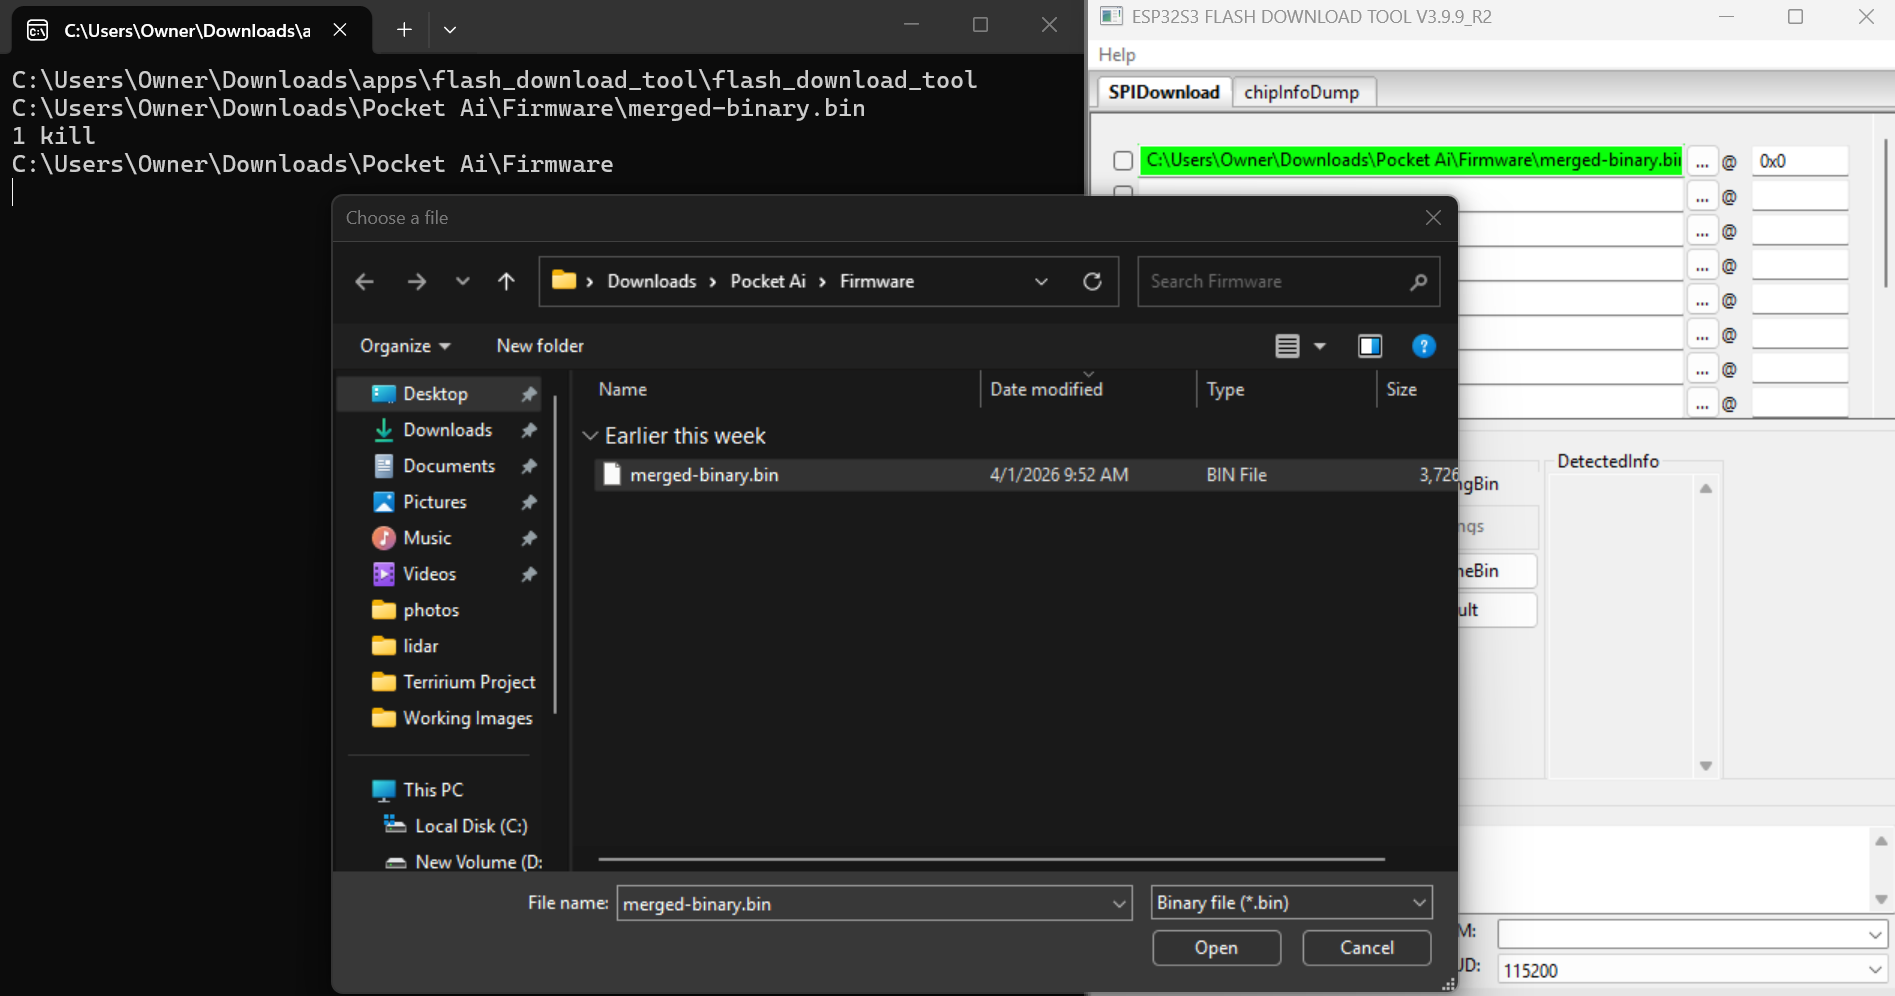1895x996 pixels.
Task: Click the Open button to confirm file
Action: point(1216,947)
